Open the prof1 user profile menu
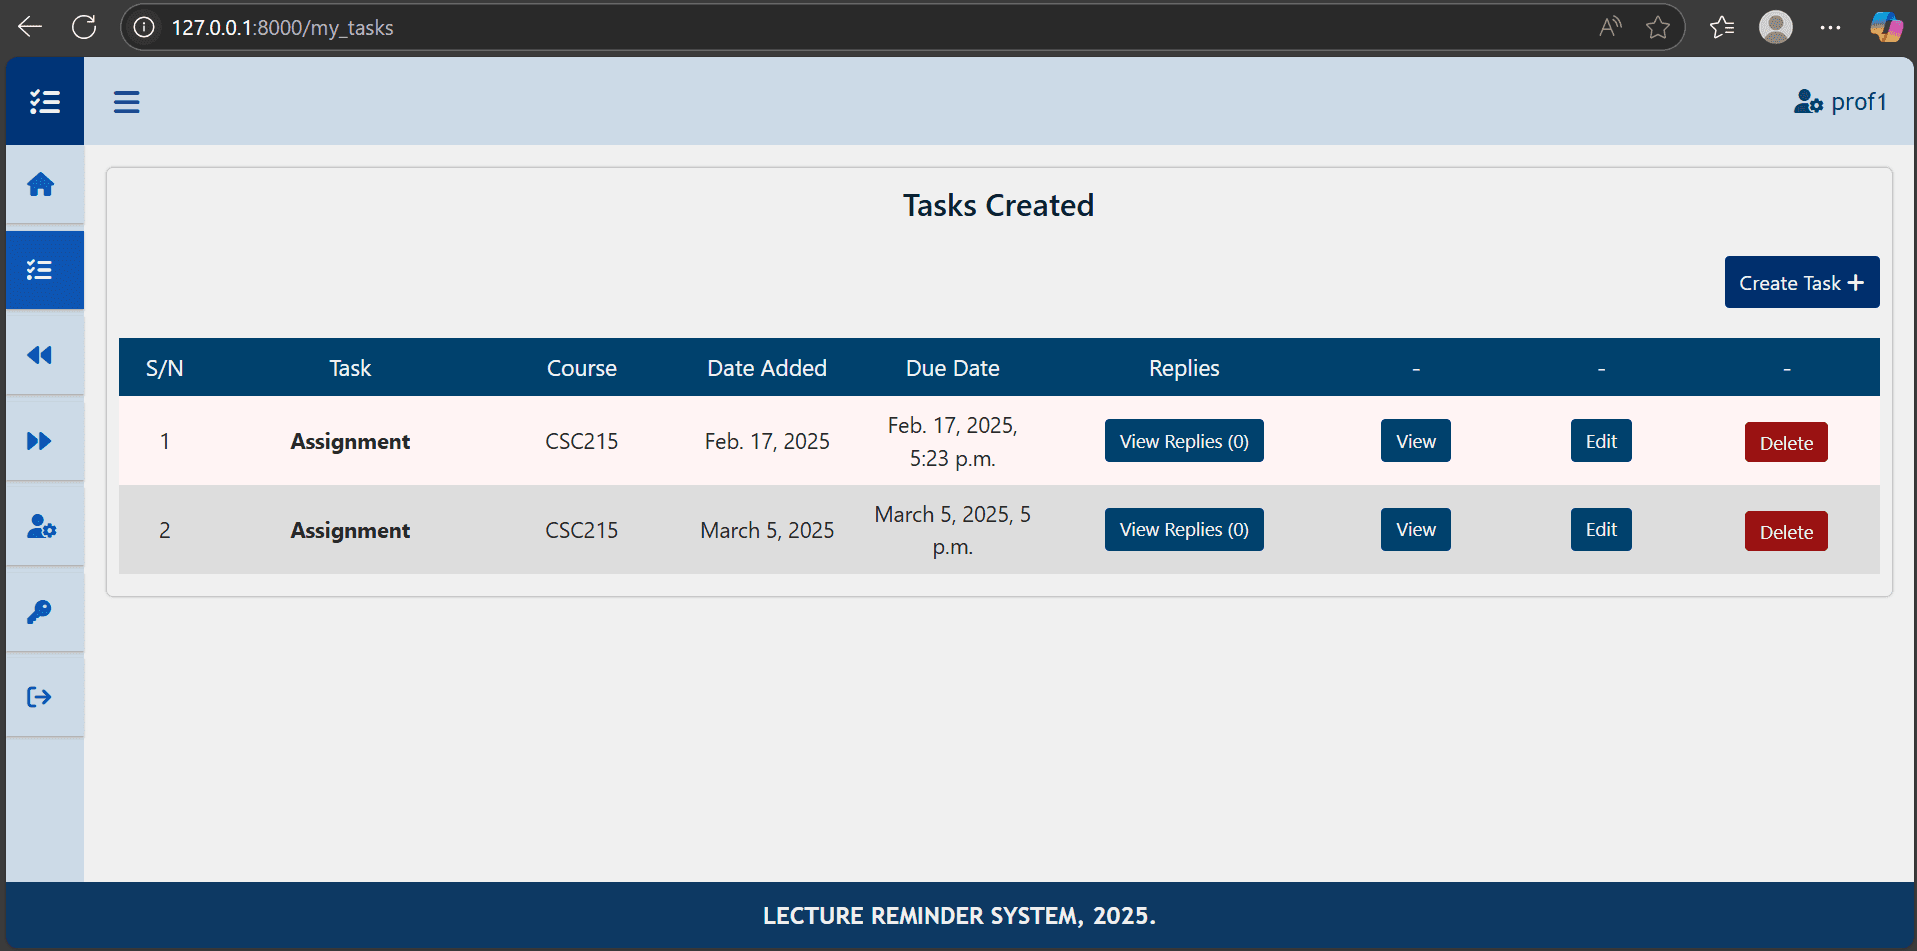This screenshot has height=951, width=1917. pos(1840,102)
